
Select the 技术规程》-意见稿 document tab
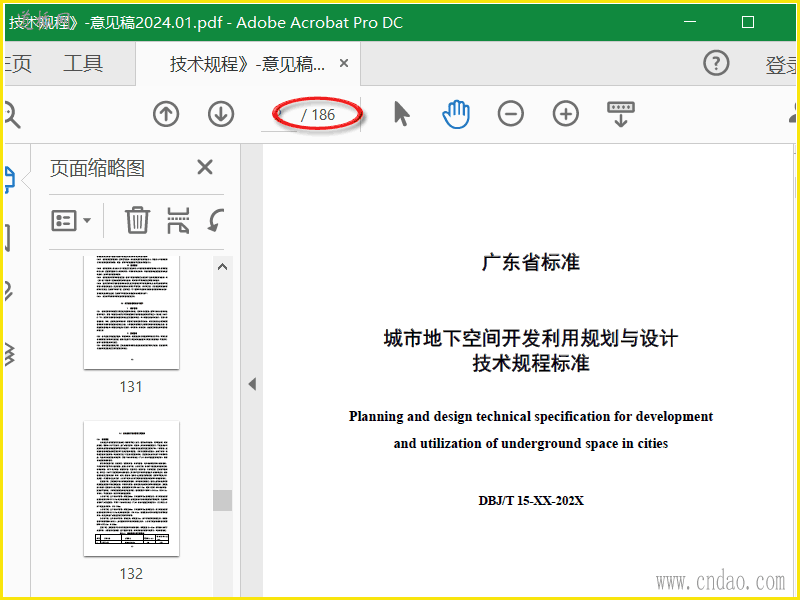pos(247,64)
